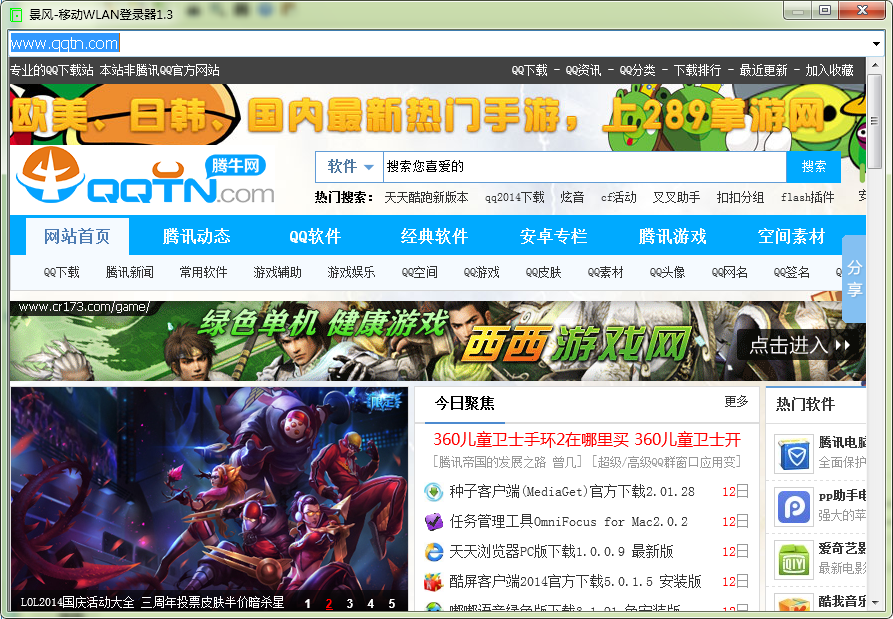Click QQ下载 in the sub-navigation row
The height and width of the screenshot is (619, 893).
62,272
